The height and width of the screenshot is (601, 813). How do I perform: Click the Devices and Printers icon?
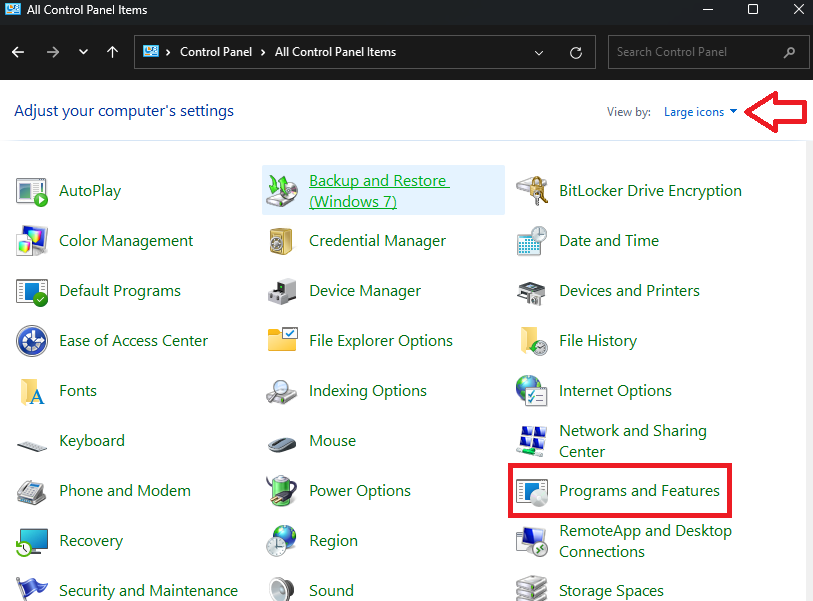[x=532, y=291]
